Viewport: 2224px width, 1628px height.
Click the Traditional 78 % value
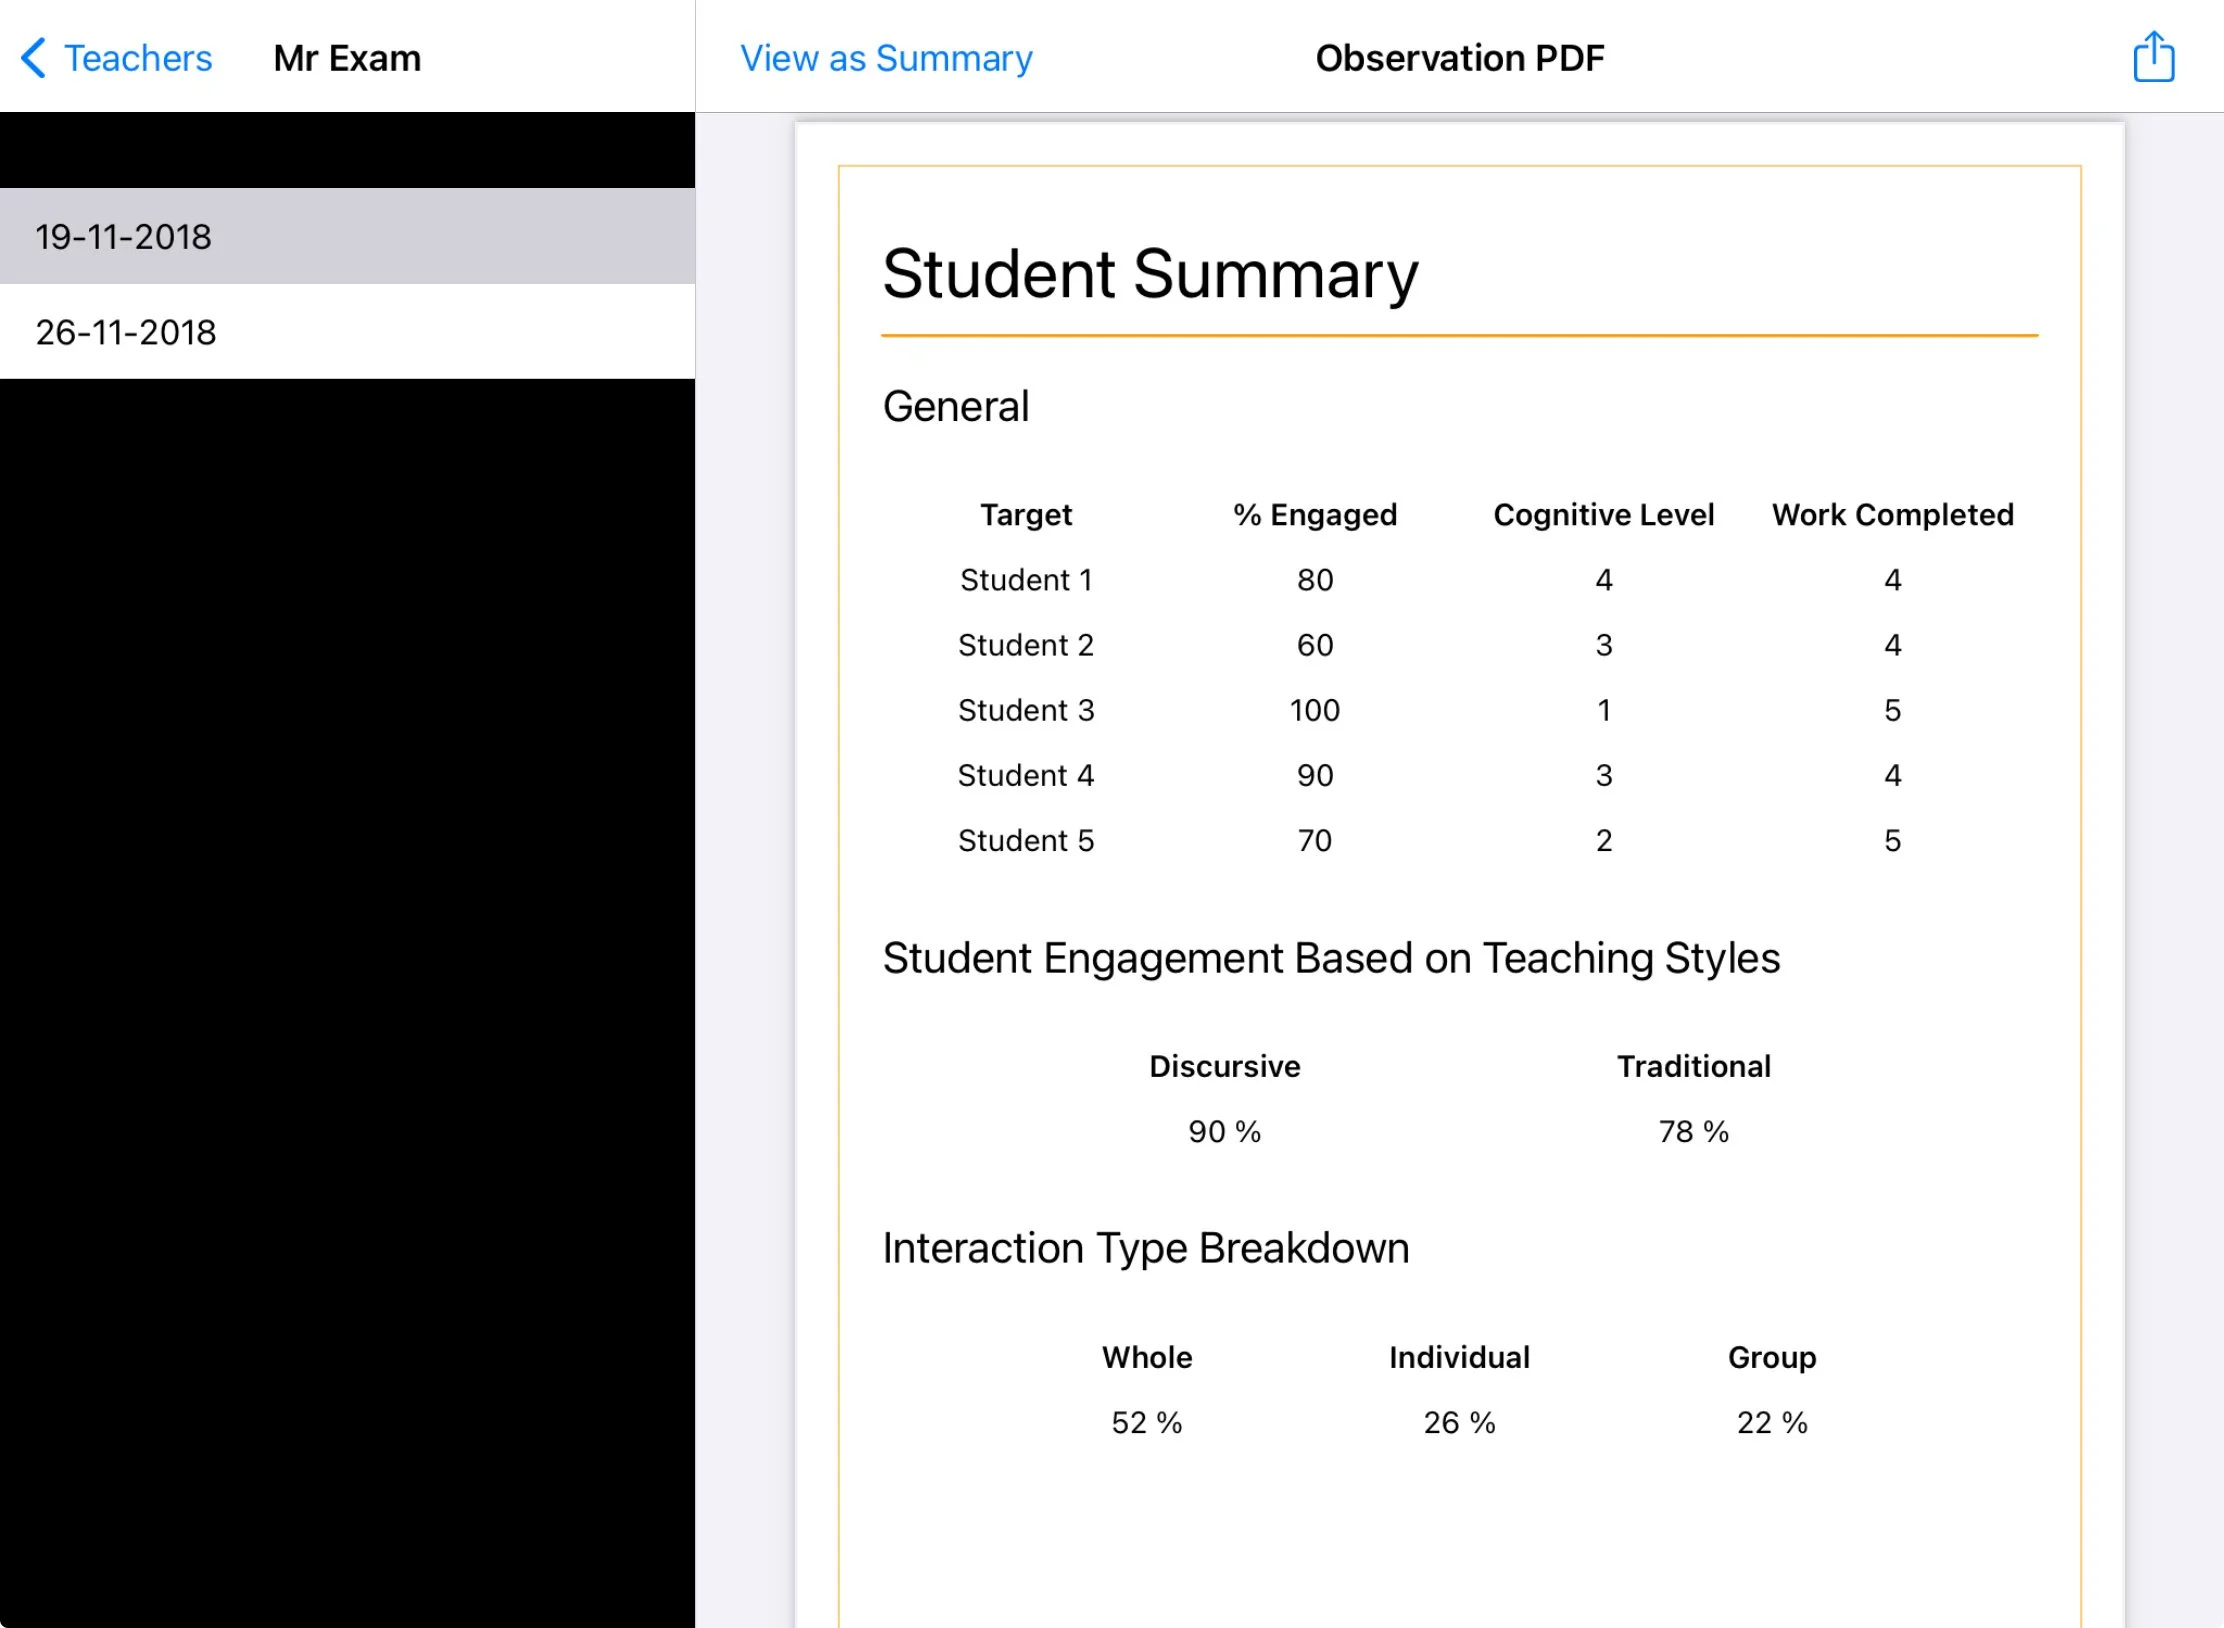tap(1693, 1131)
